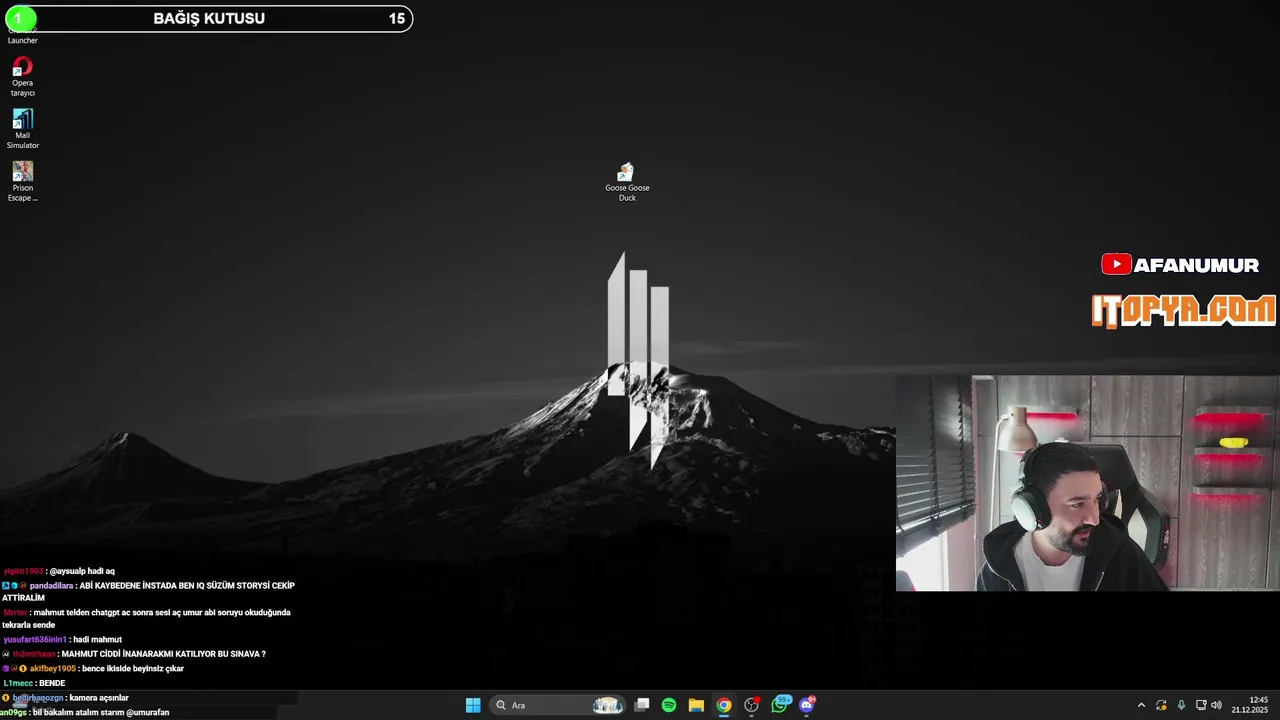The width and height of the screenshot is (1280, 720).
Task: Open Discord from the taskbar
Action: 807,705
